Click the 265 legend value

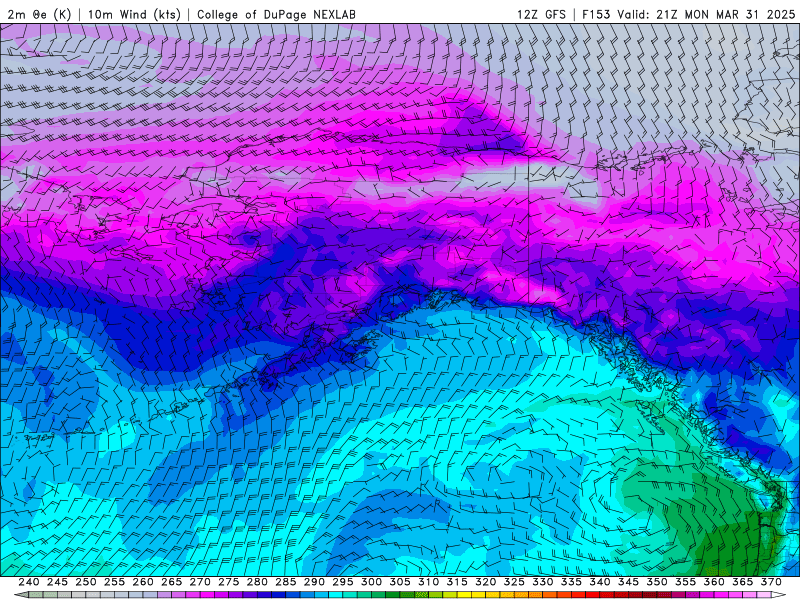click(171, 582)
